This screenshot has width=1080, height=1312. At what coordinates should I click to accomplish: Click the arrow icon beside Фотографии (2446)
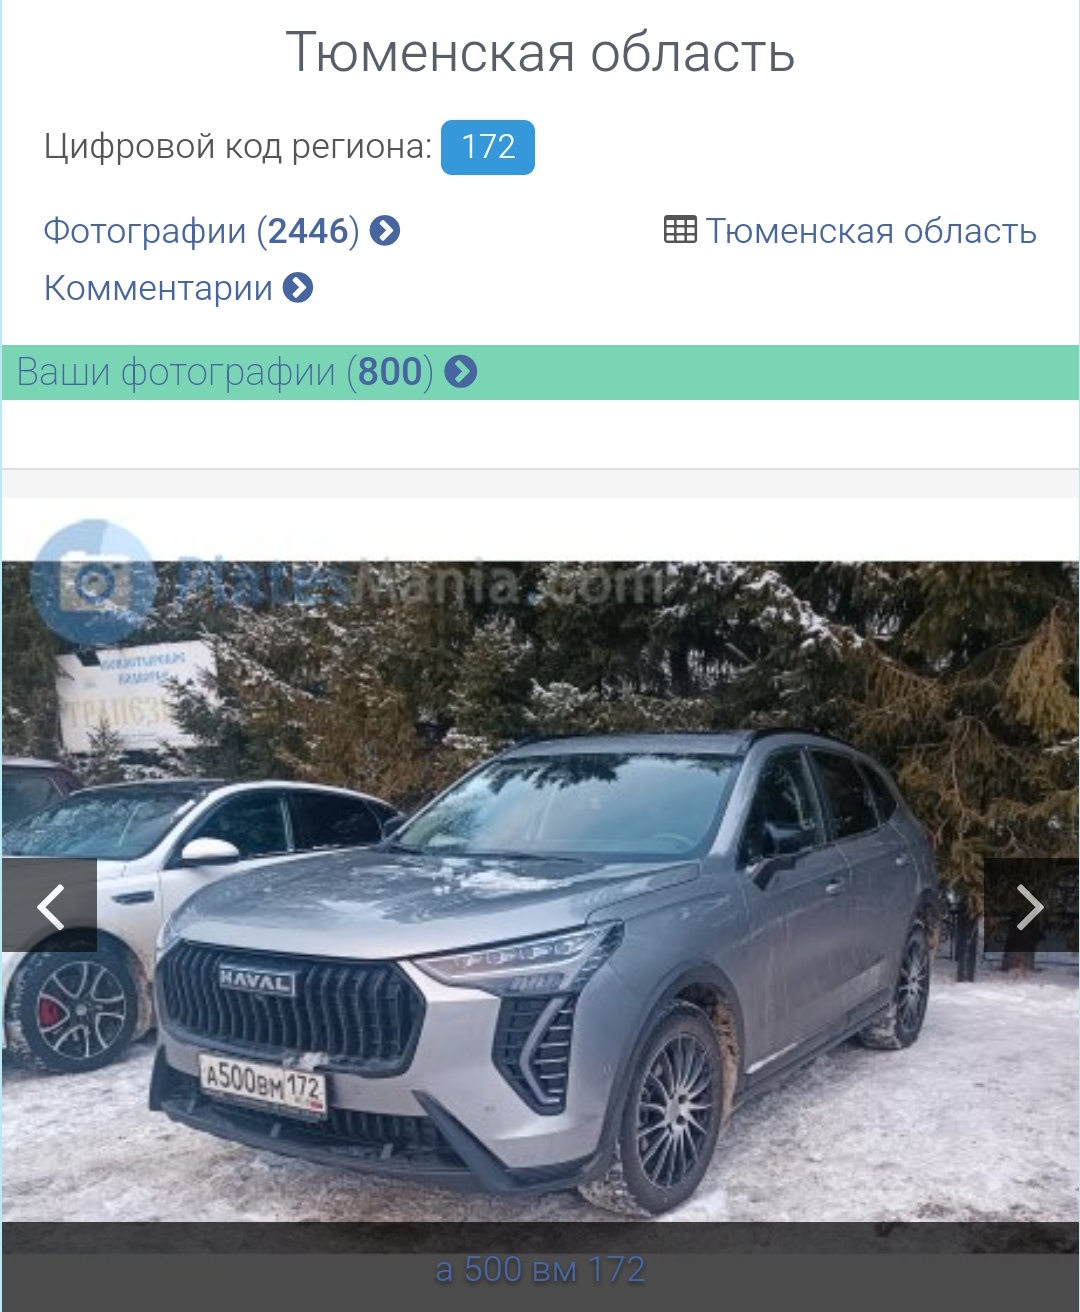click(385, 231)
